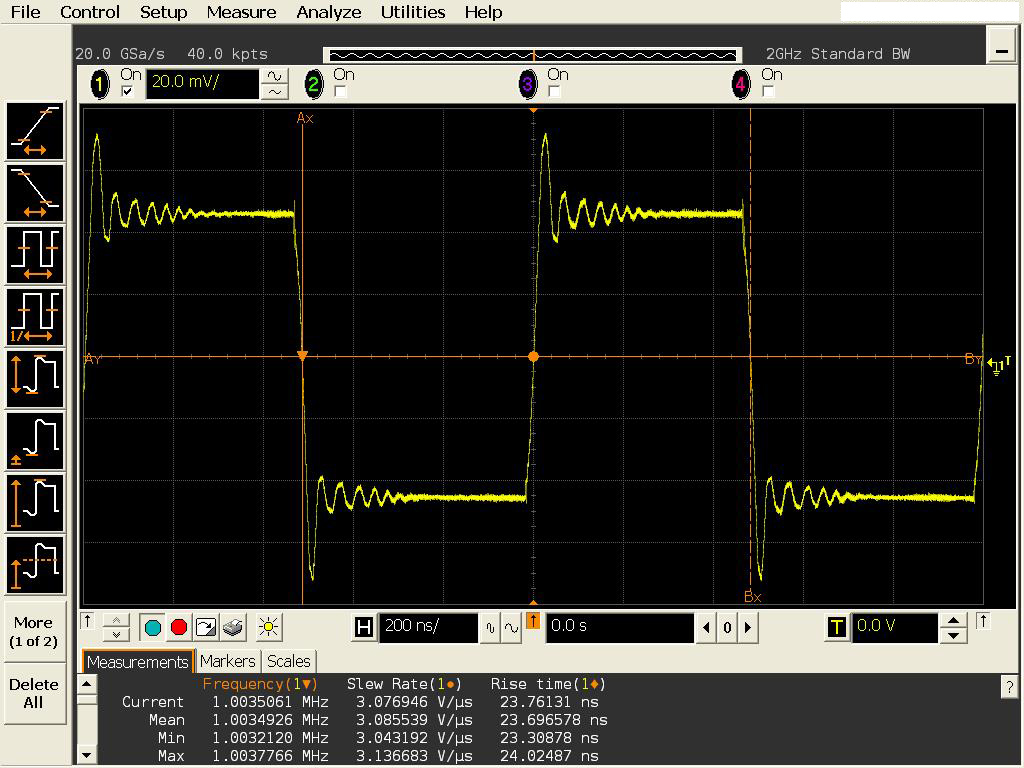Select the rise time measurement icon
The width and height of the screenshot is (1024, 768).
point(35,131)
